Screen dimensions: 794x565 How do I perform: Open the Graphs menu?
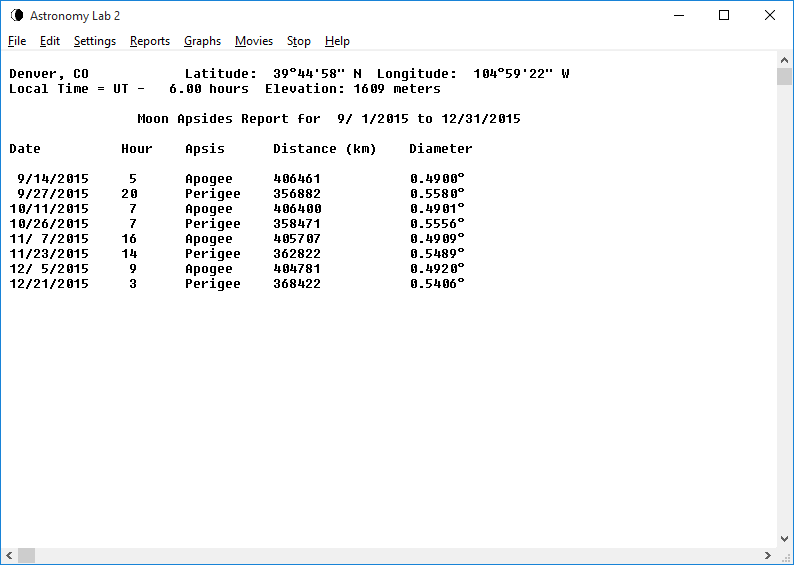(x=202, y=41)
